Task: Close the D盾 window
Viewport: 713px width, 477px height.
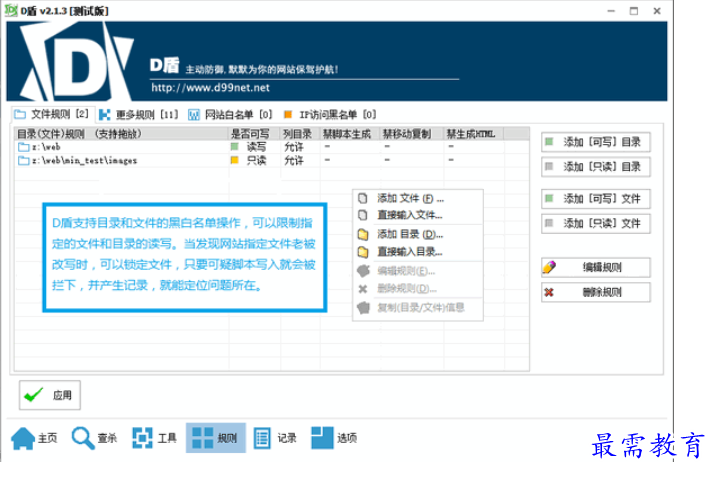Action: [657, 11]
